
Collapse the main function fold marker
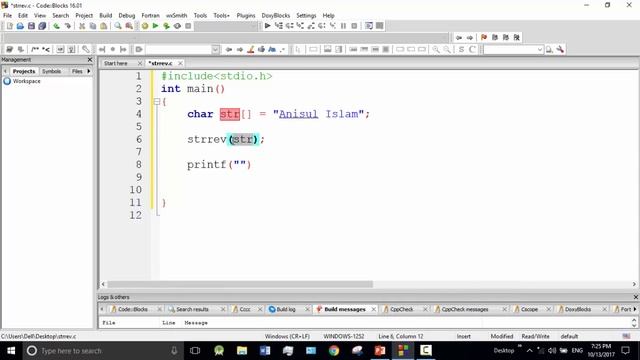[x=157, y=101]
